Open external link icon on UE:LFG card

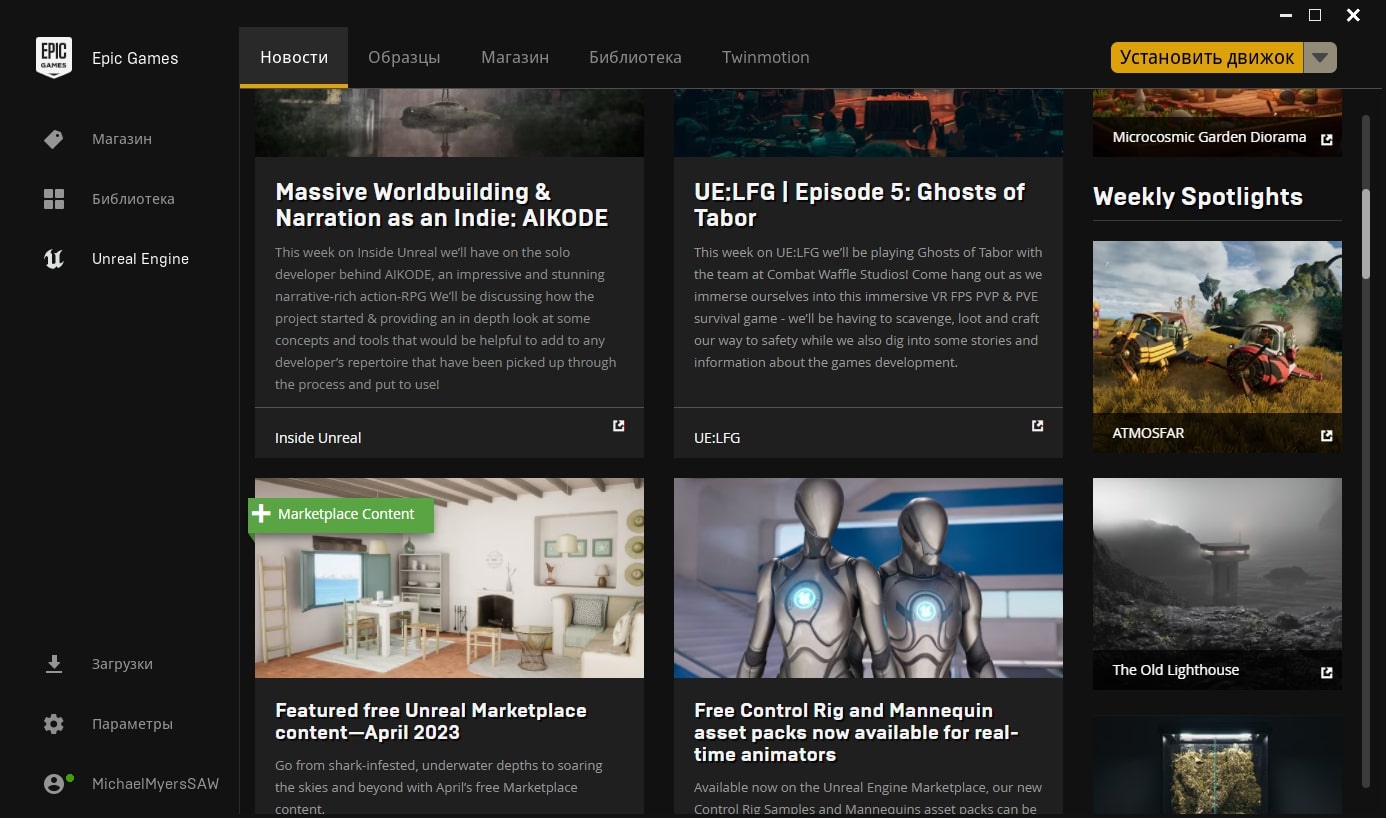[x=1038, y=426]
